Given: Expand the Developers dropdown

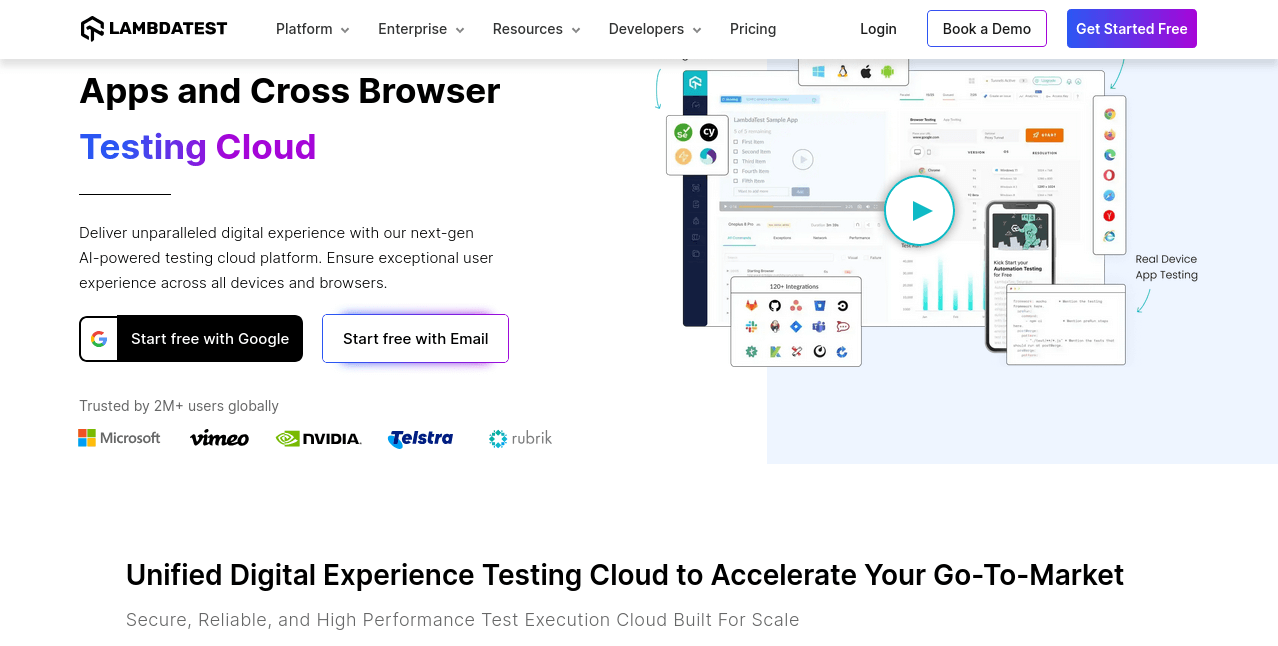Looking at the screenshot, I should click(x=654, y=29).
